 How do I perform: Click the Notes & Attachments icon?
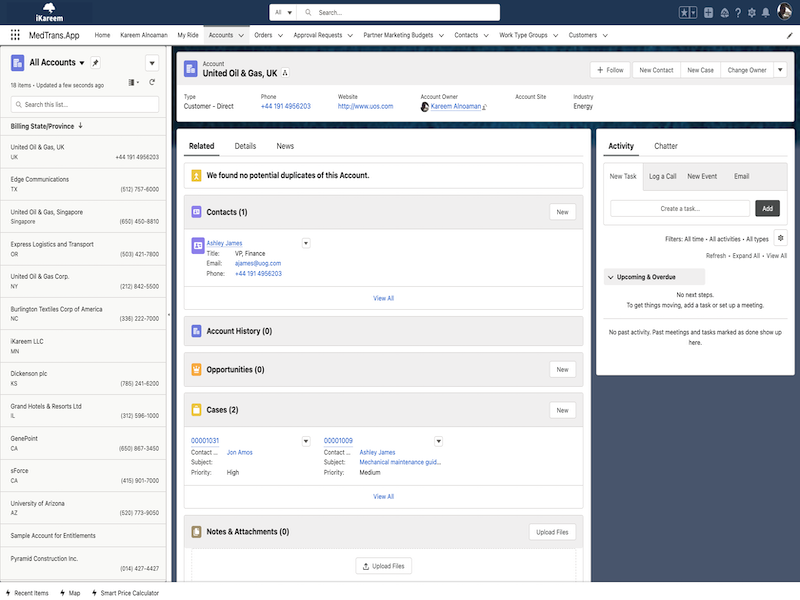click(196, 532)
